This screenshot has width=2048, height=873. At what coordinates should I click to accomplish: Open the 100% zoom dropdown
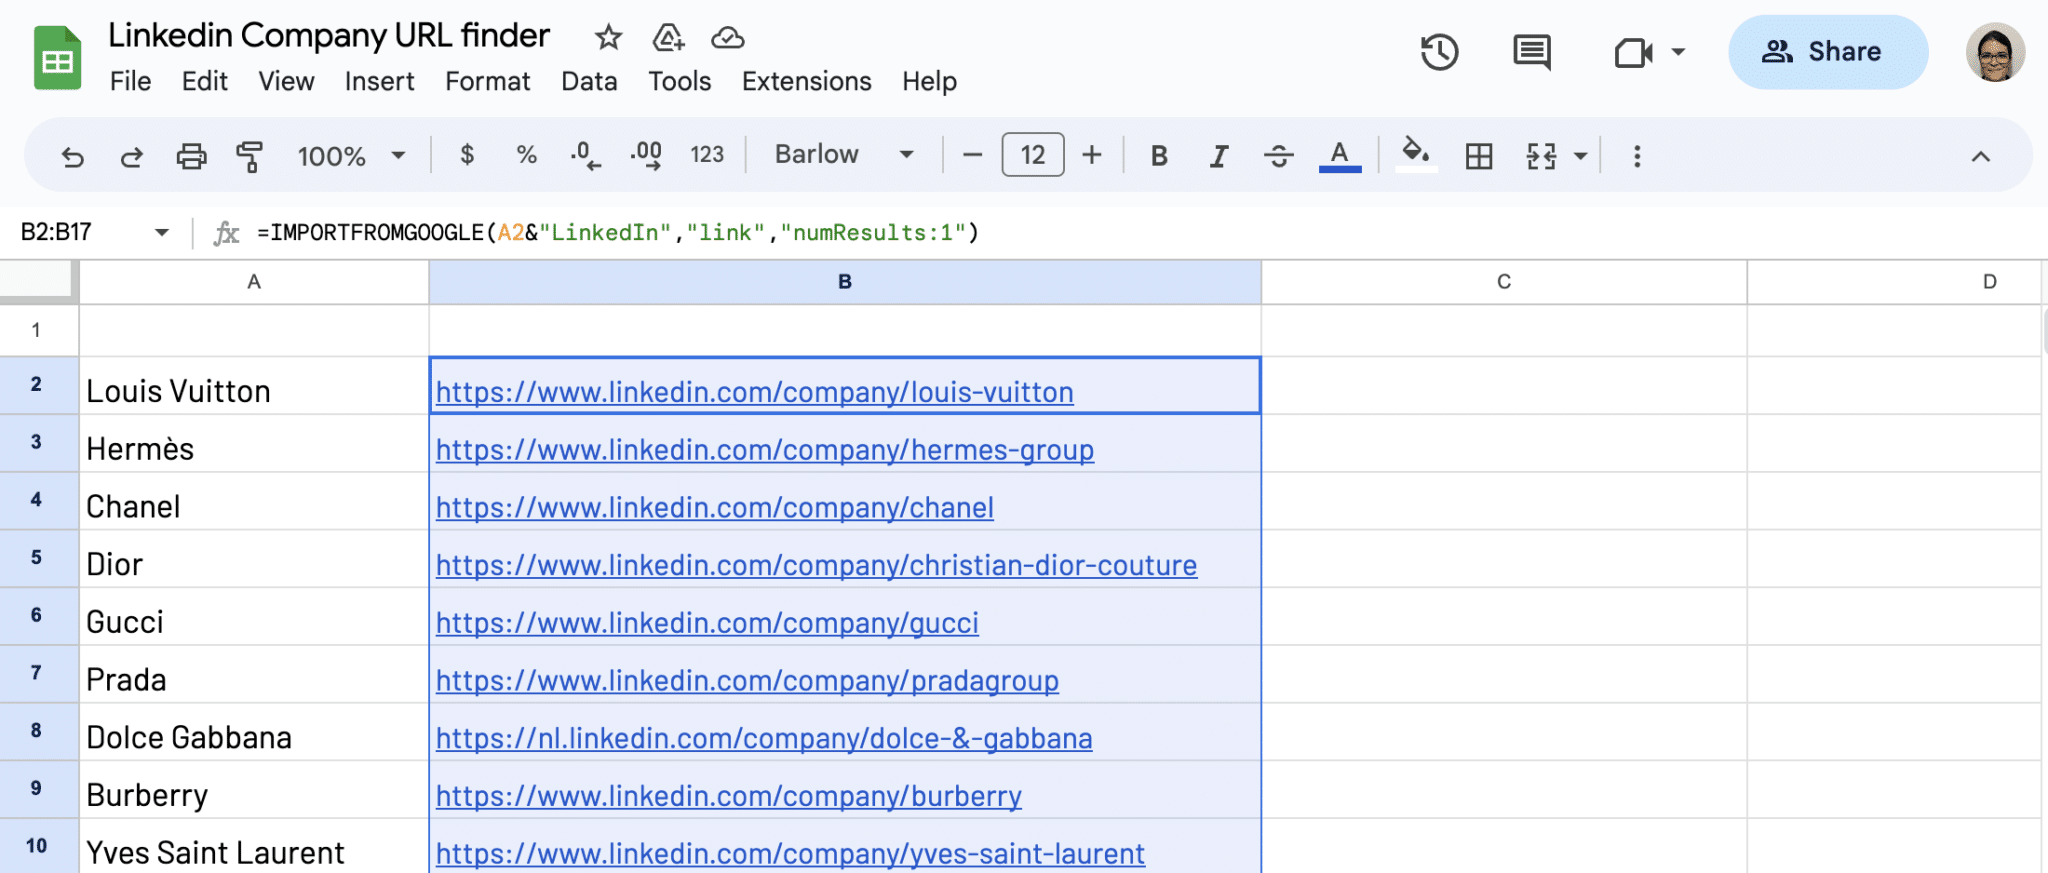point(351,156)
